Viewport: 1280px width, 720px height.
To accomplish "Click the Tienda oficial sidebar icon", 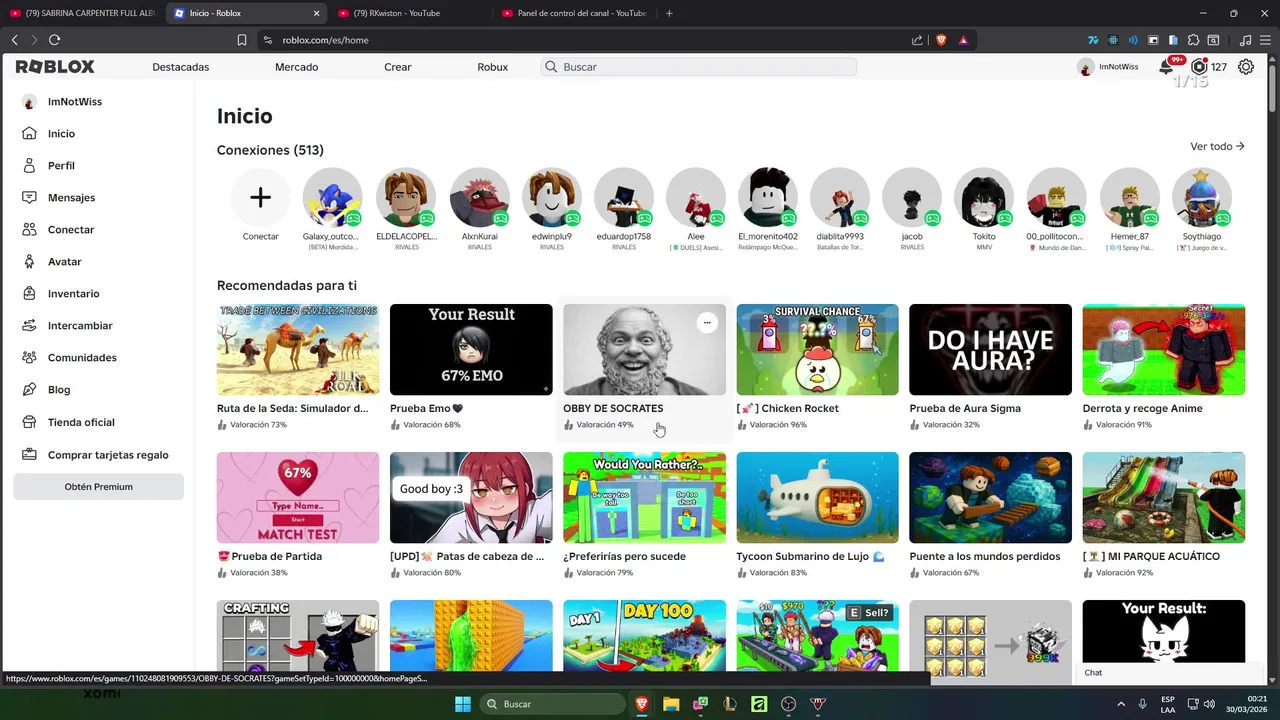I will pyautogui.click(x=29, y=422).
